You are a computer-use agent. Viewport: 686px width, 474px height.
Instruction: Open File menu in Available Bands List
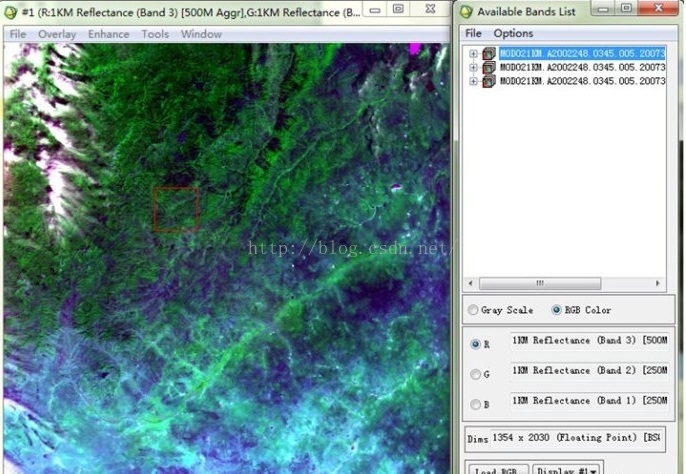[x=473, y=33]
